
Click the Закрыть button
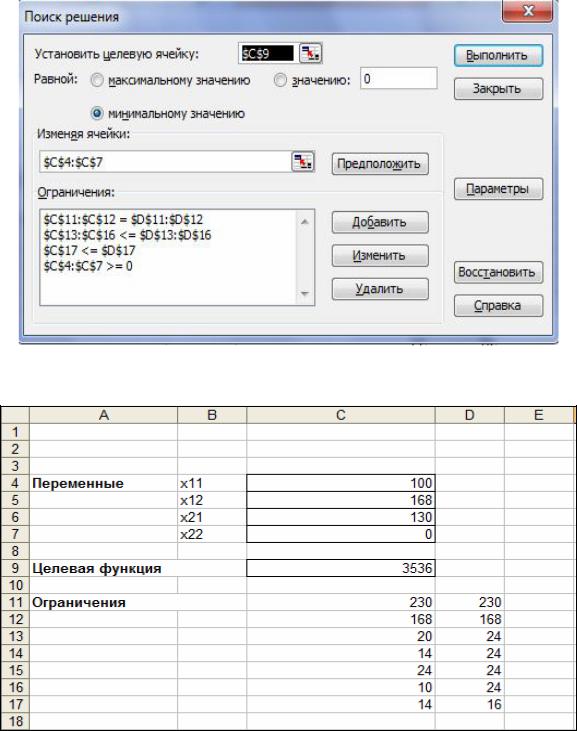click(x=498, y=89)
